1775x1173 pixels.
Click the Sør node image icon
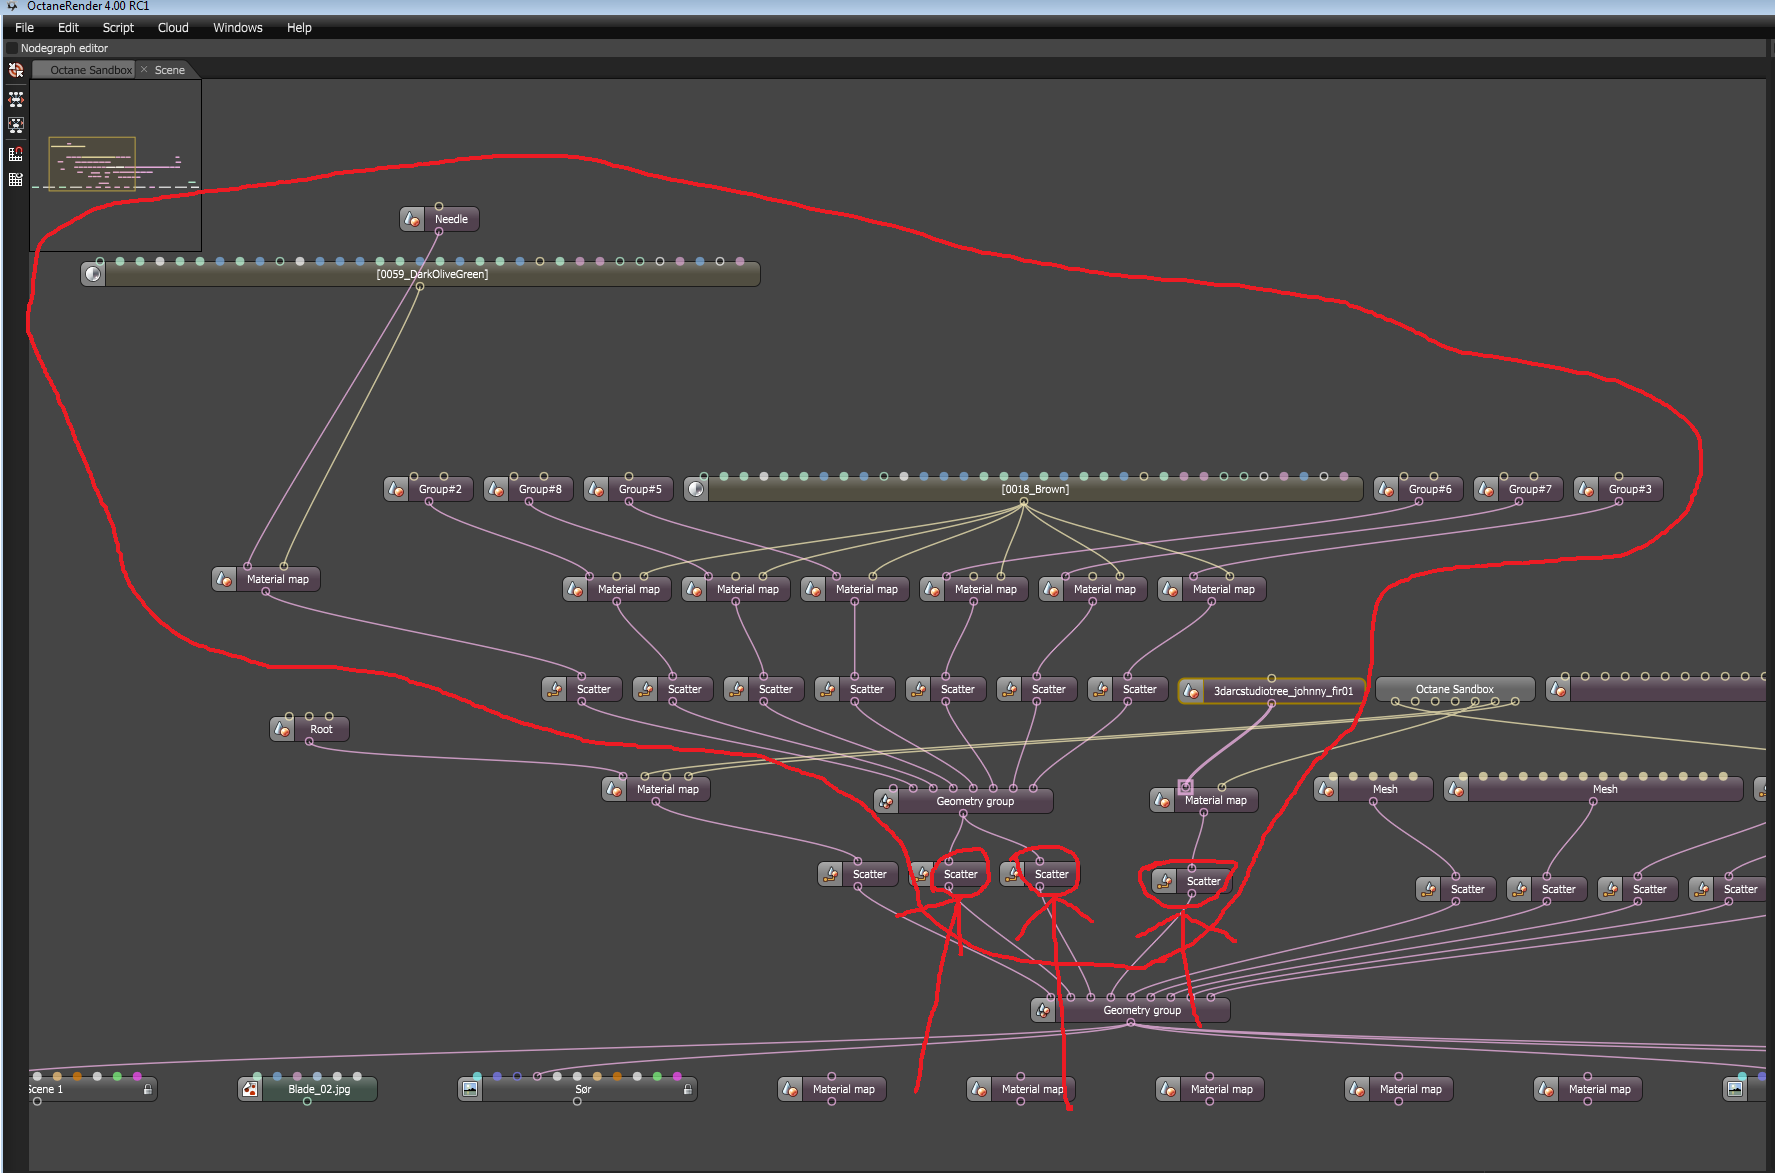[x=470, y=1089]
